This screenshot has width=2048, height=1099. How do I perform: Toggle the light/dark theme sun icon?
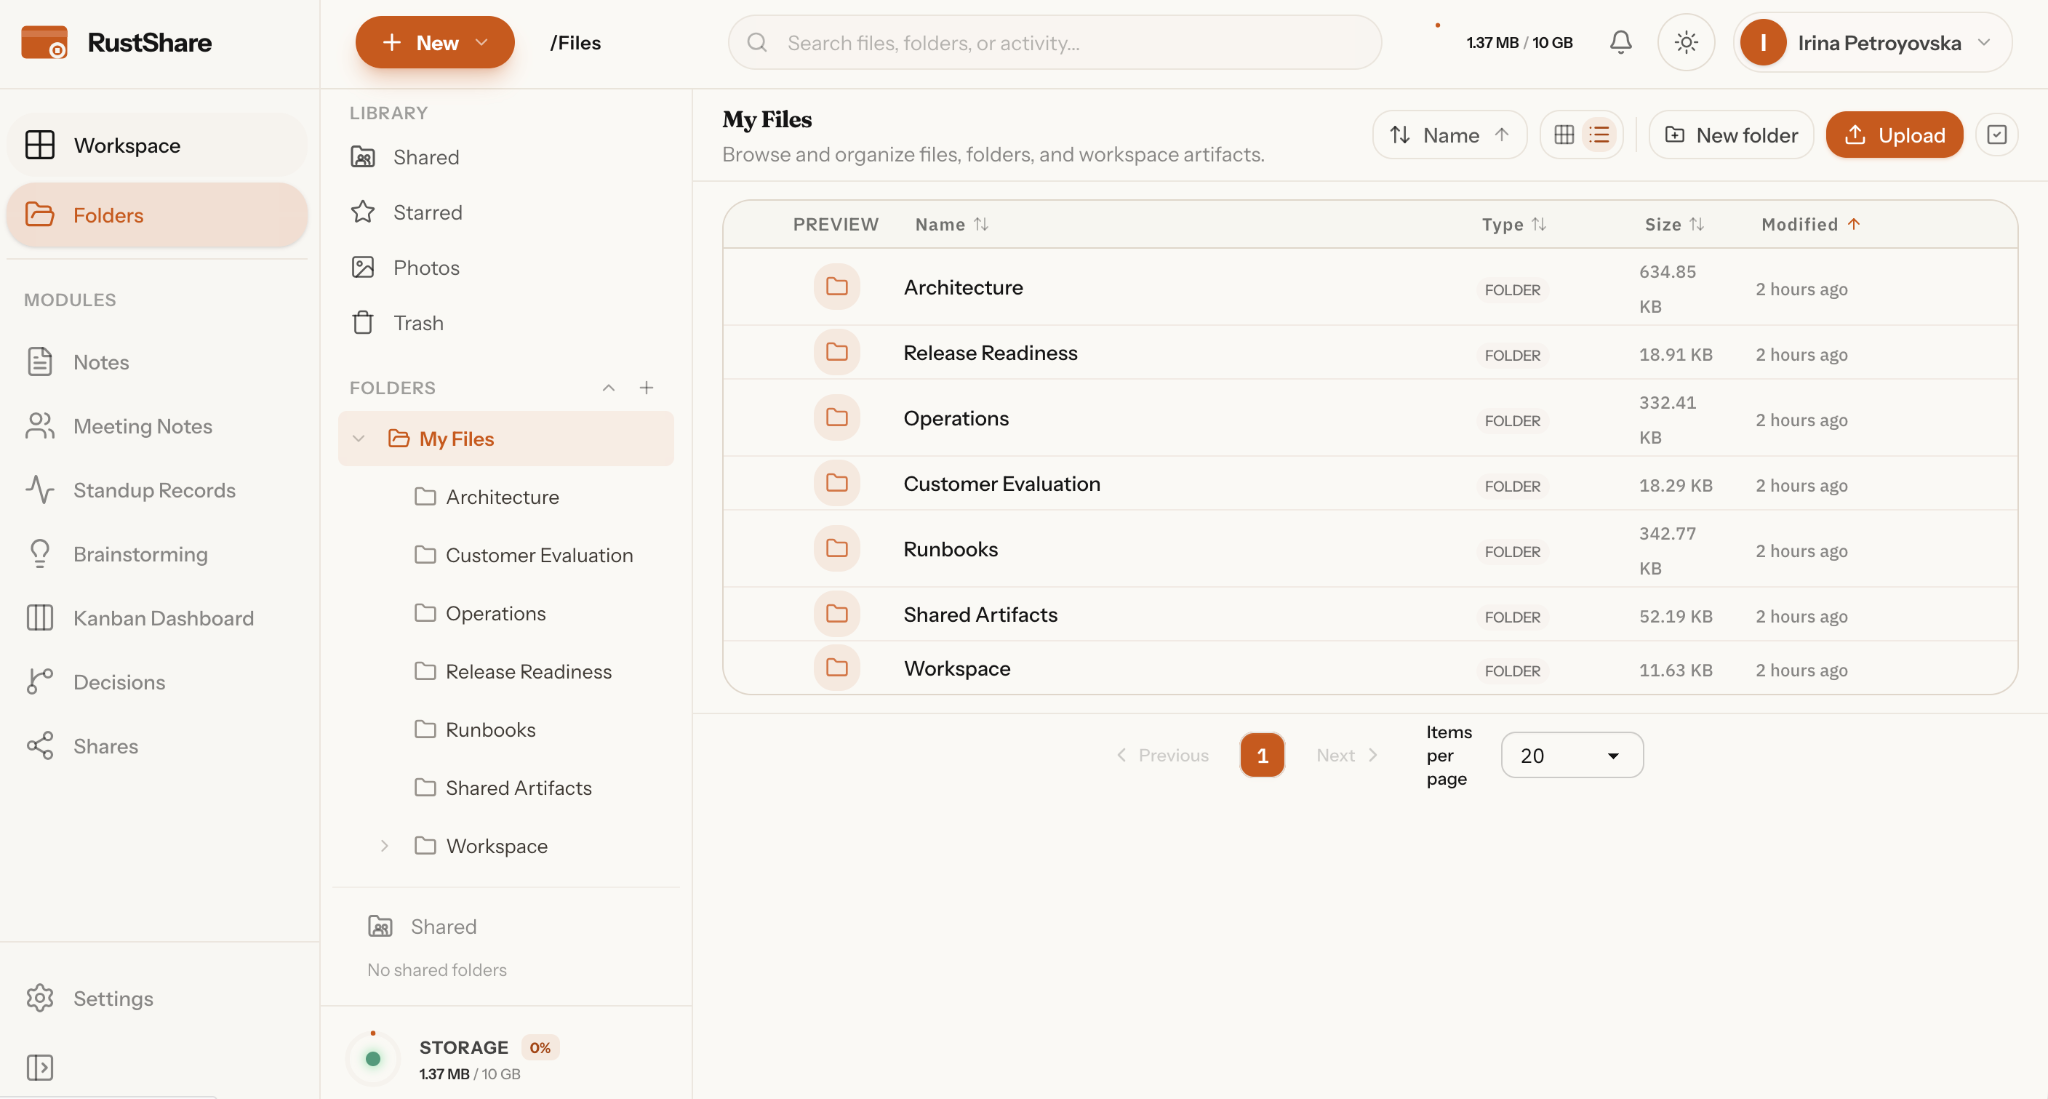pos(1686,42)
